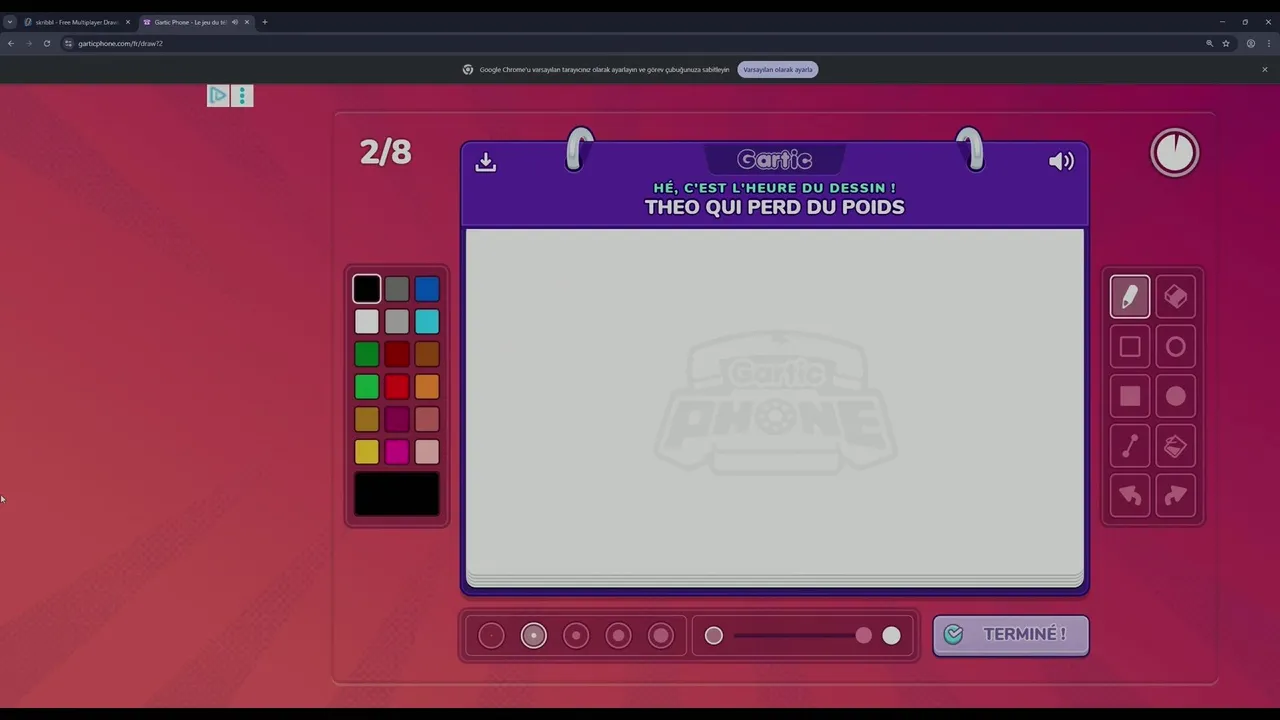Screen dimensions: 1280x720
Task: Choose the filled rectangle shape tool
Action: tap(1130, 397)
